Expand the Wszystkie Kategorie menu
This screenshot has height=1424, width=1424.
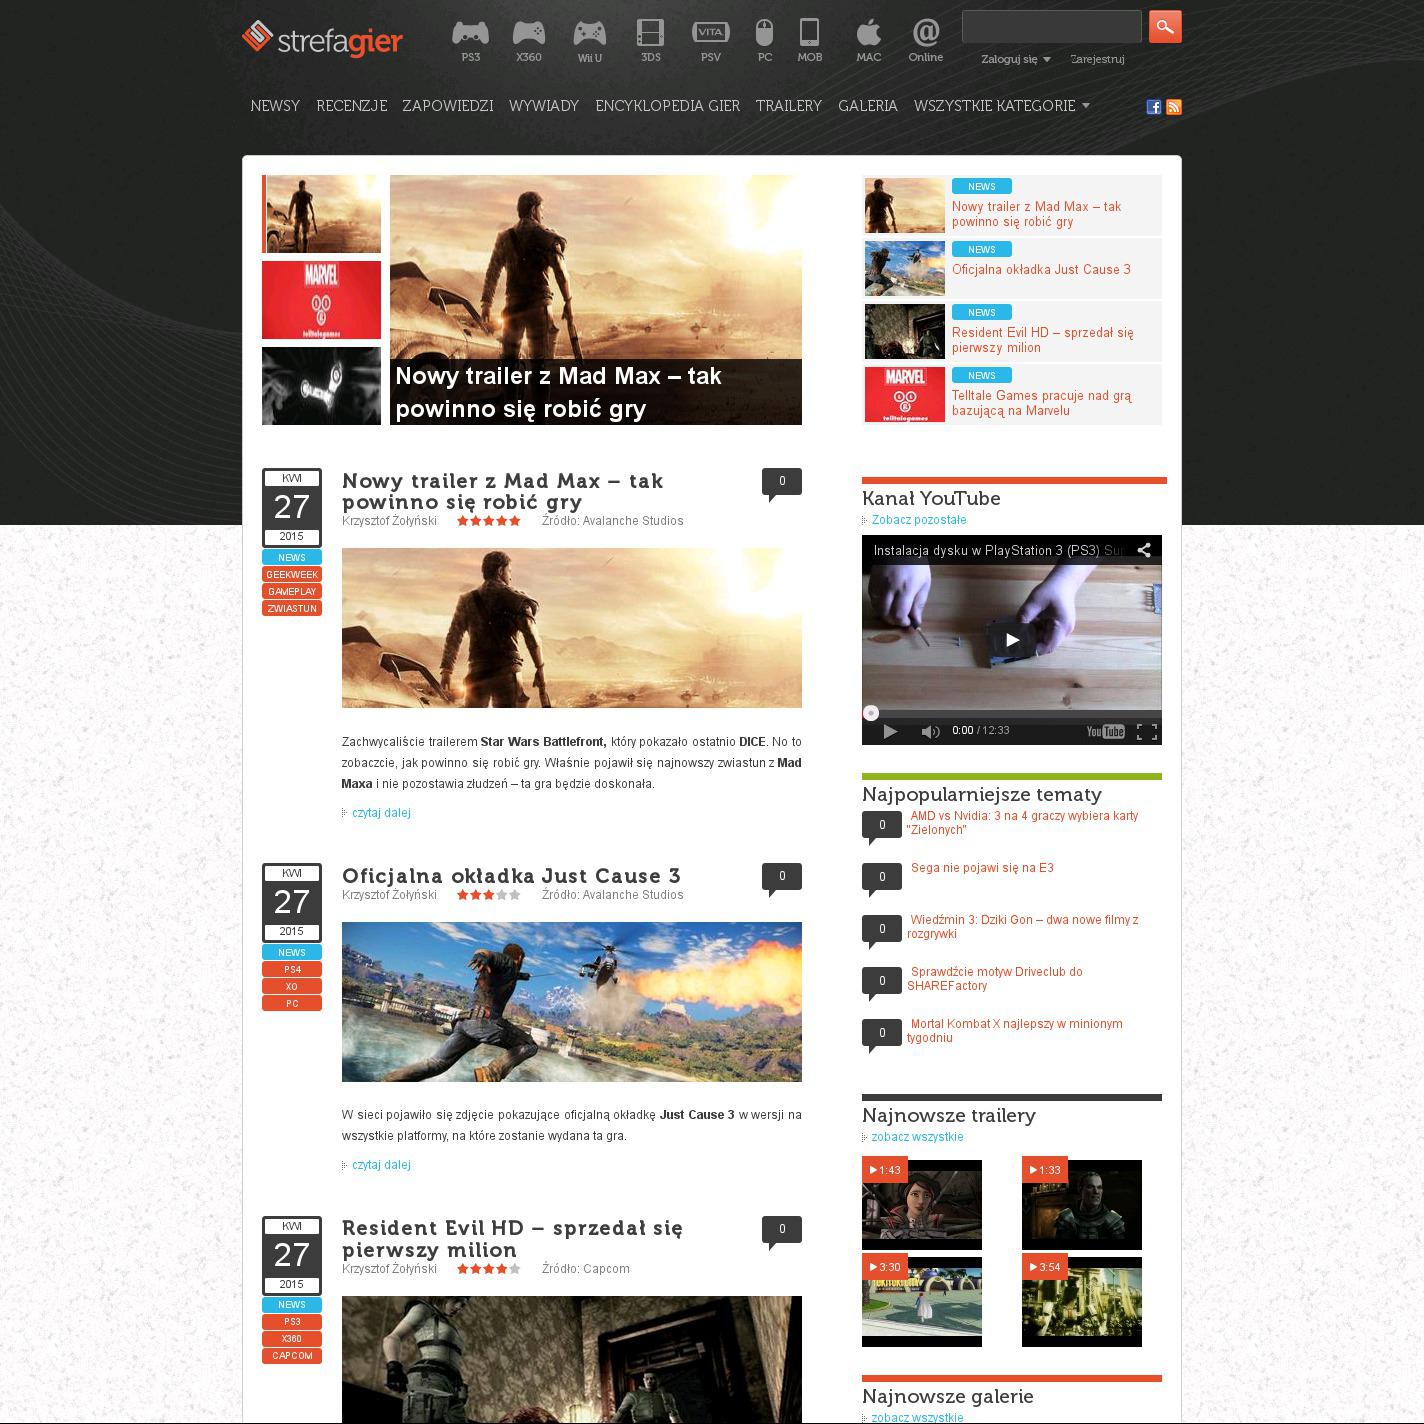pyautogui.click(x=1001, y=106)
